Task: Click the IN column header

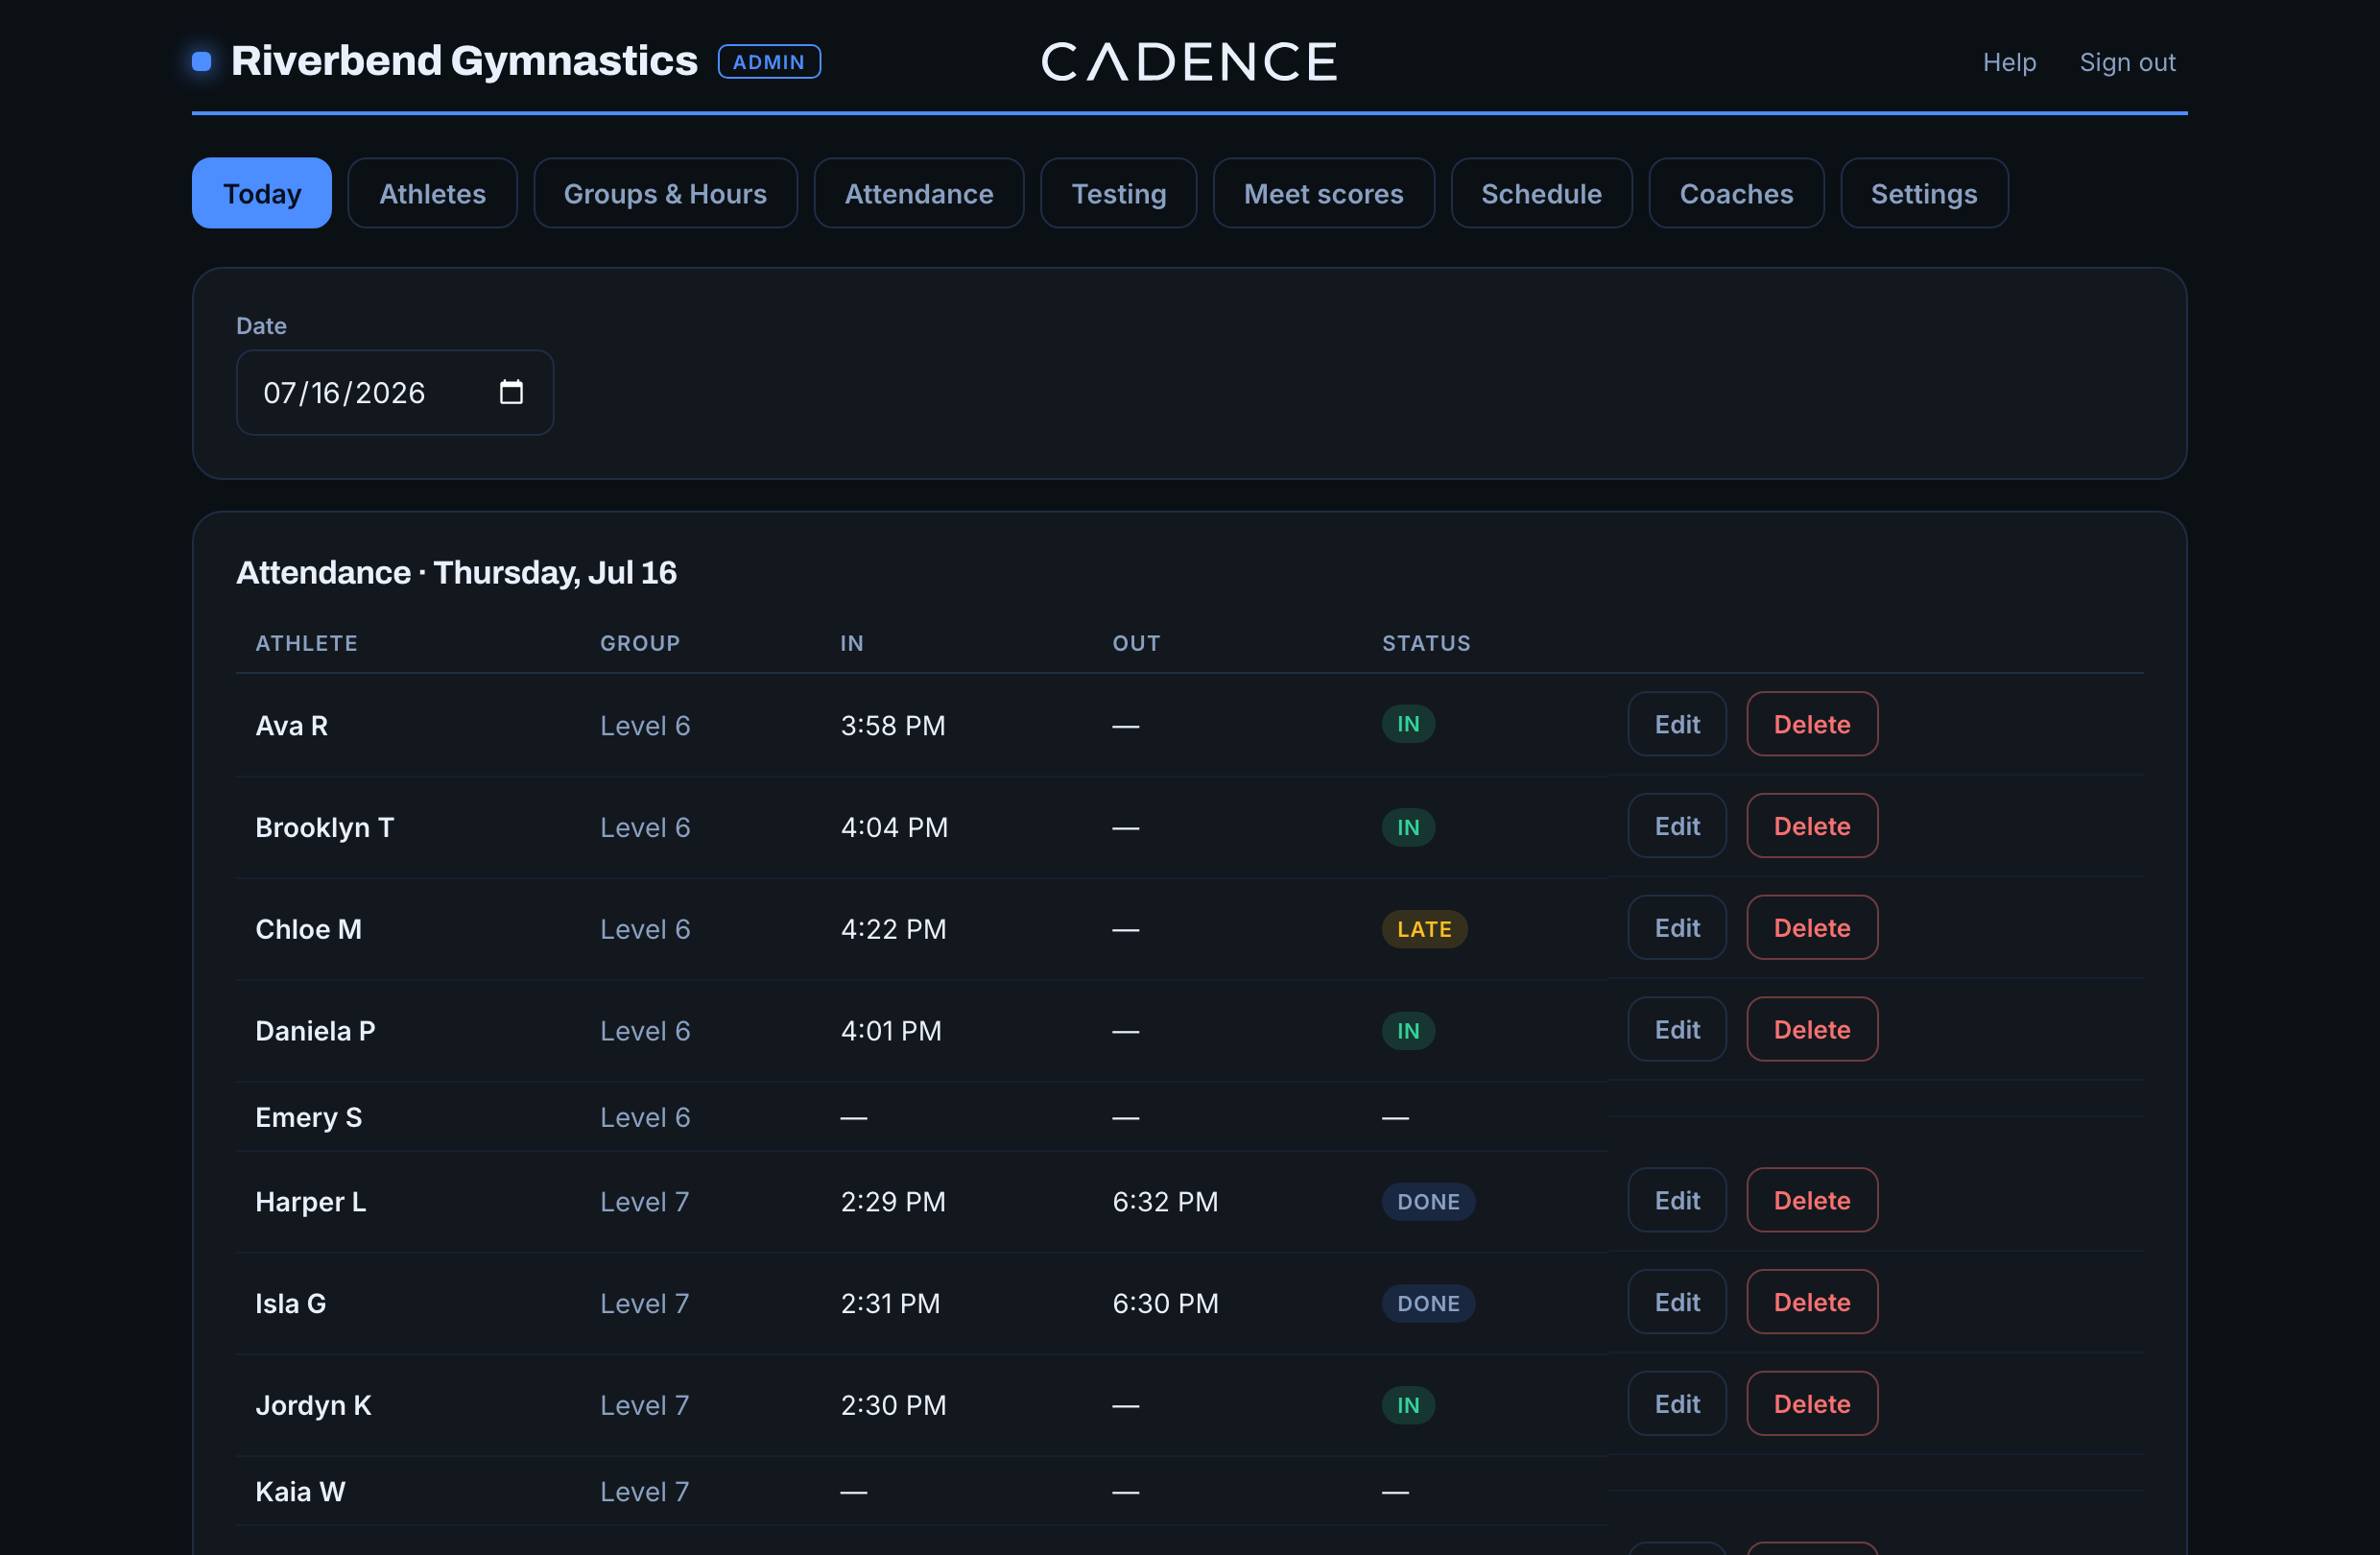Action: point(852,643)
